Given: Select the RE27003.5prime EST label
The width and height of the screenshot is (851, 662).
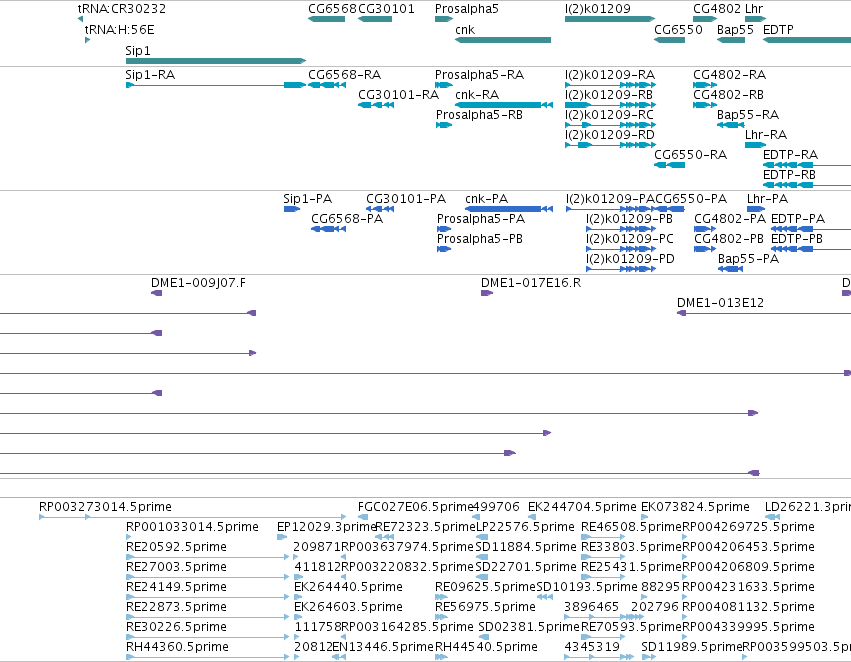Looking at the screenshot, I should point(176,568).
